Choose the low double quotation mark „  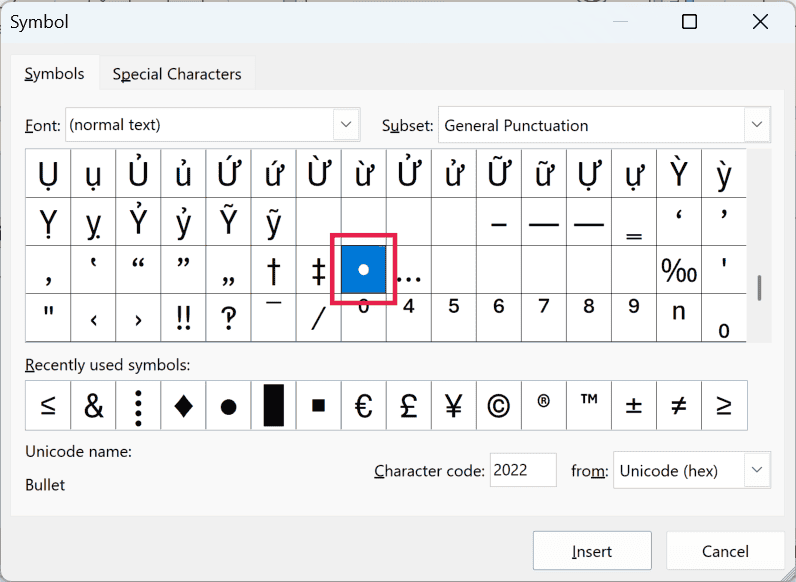(x=228, y=270)
